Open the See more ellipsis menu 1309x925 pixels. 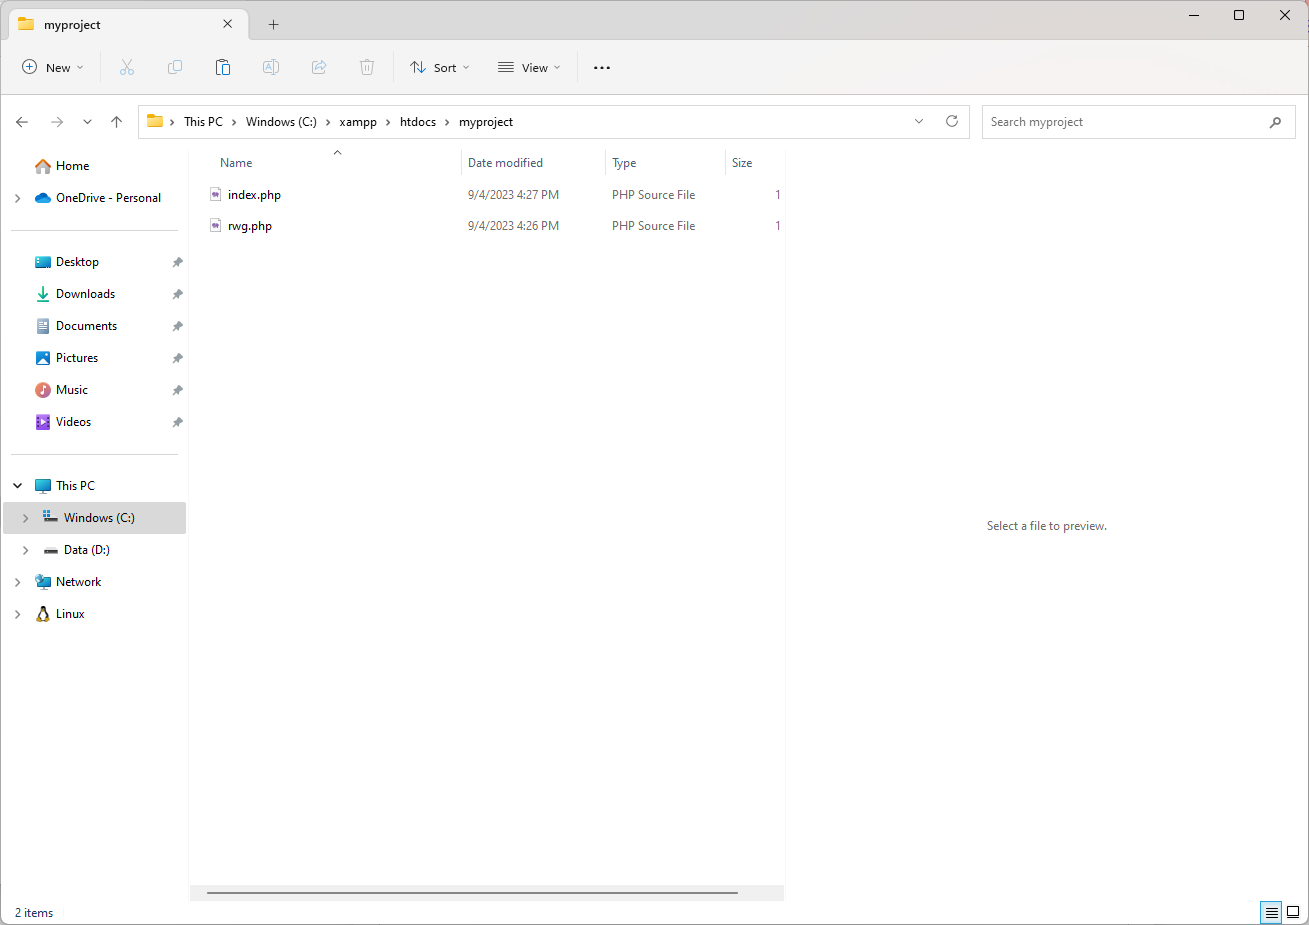click(x=602, y=68)
